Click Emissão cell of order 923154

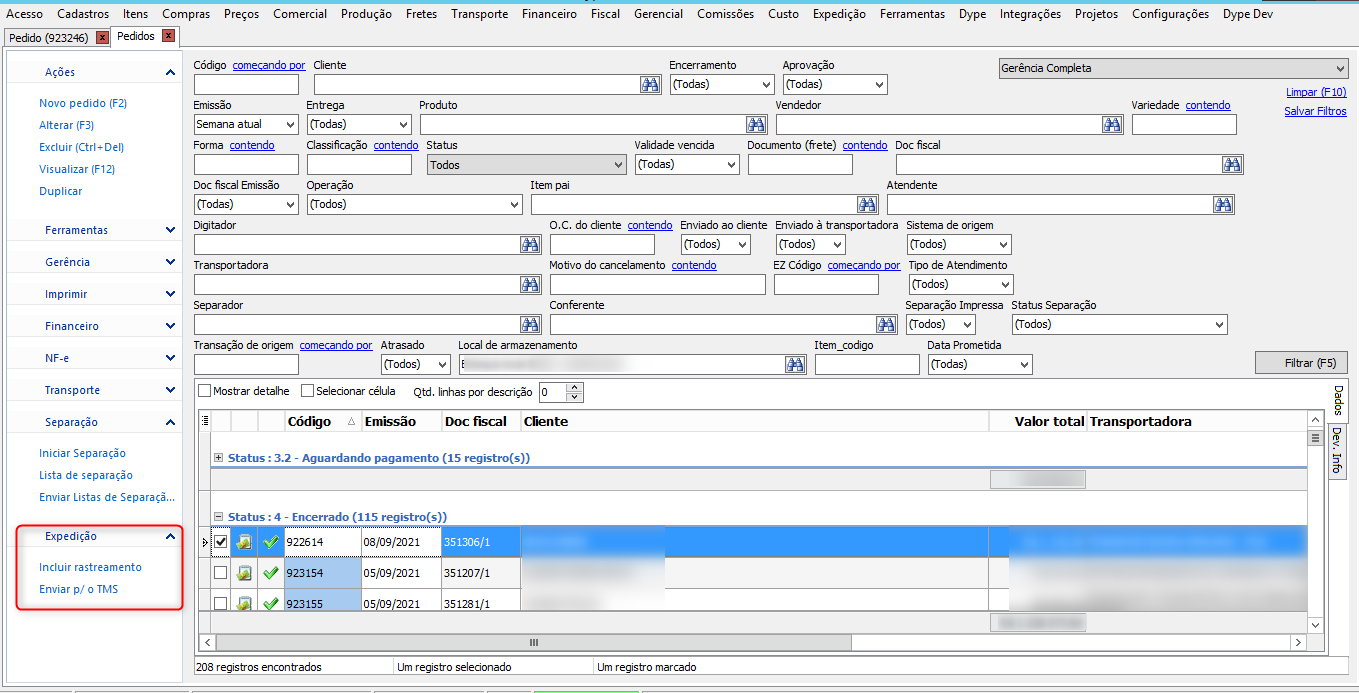tap(401, 574)
